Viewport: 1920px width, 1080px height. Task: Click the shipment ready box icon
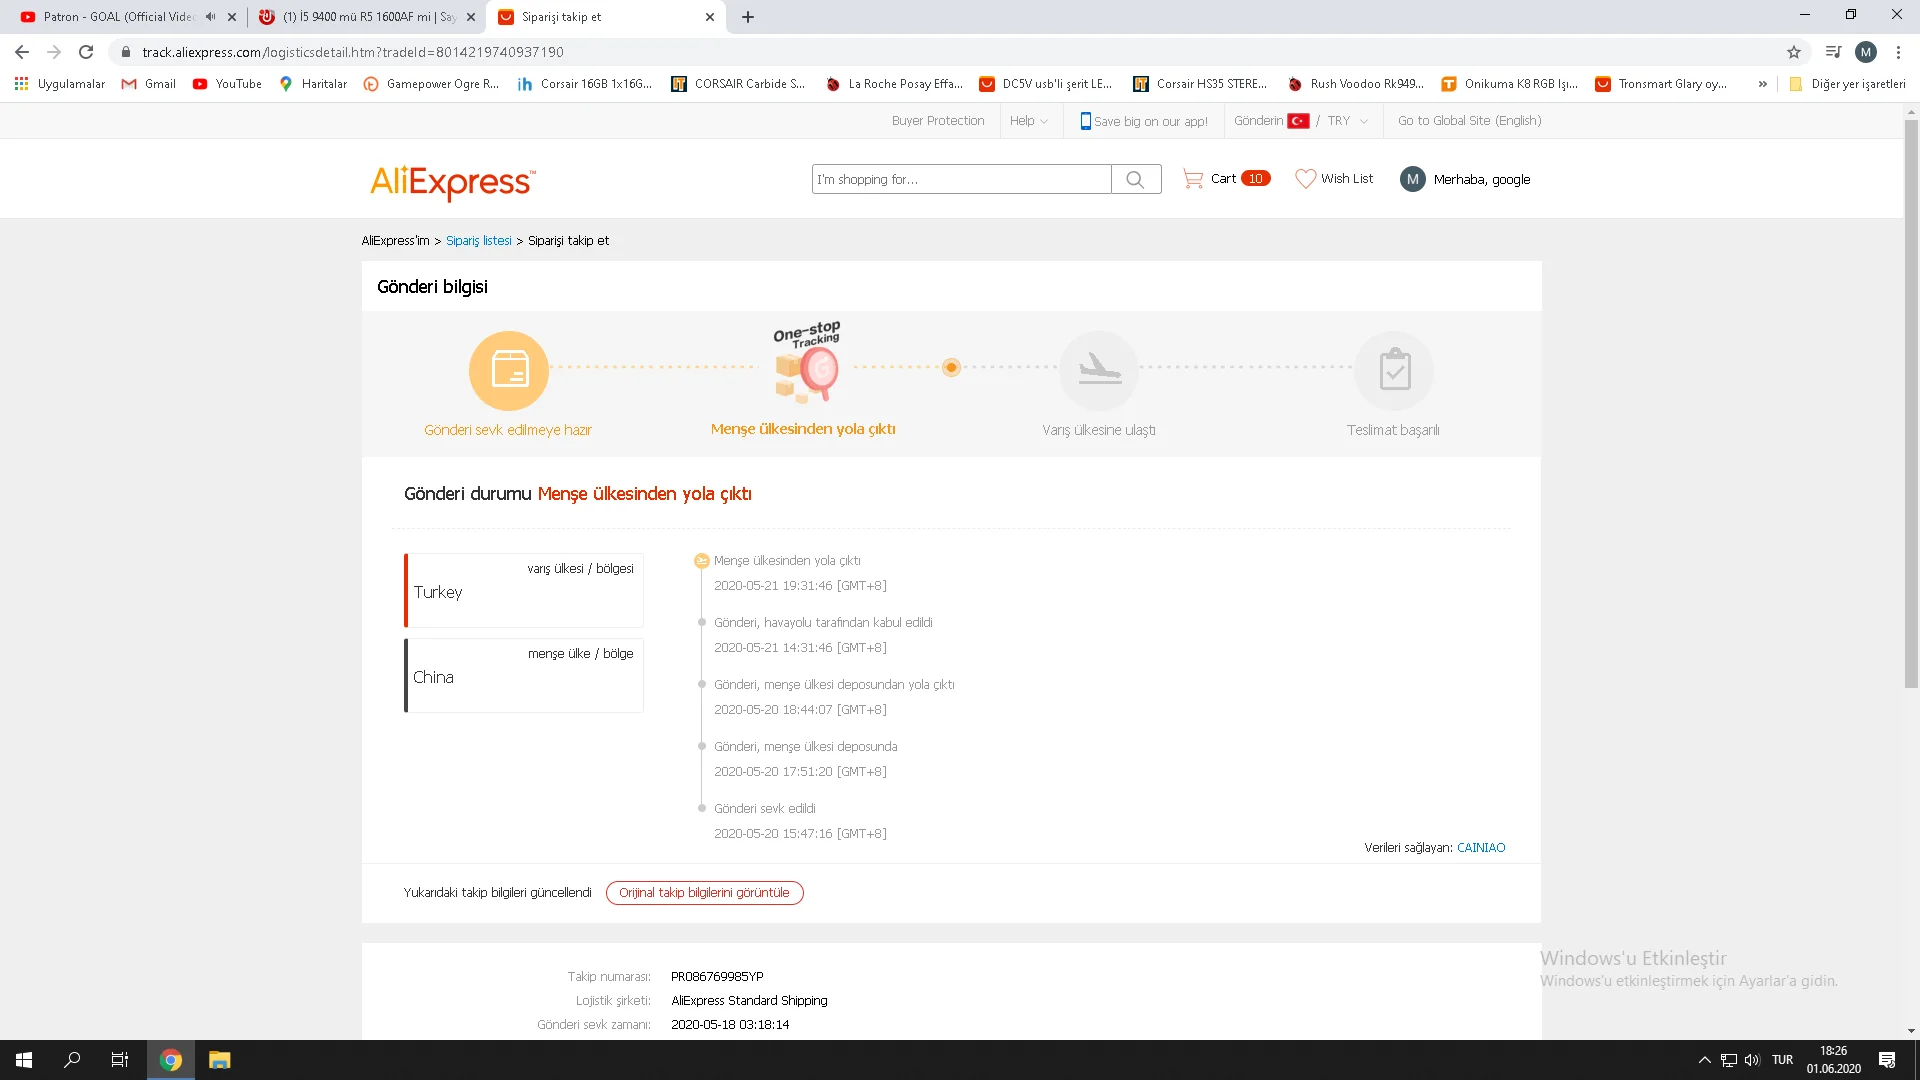(508, 370)
